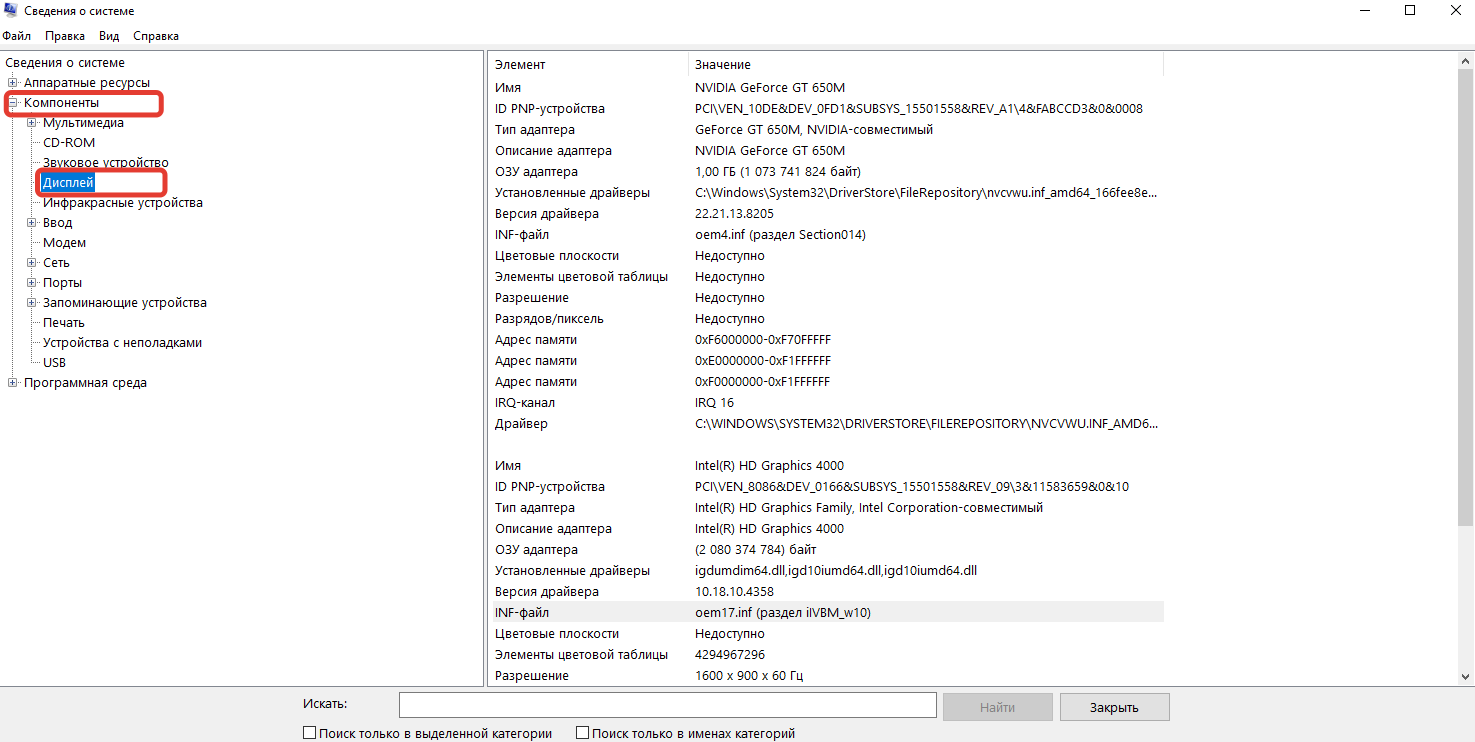
Task: Open the Правка menu
Action: (x=65, y=36)
